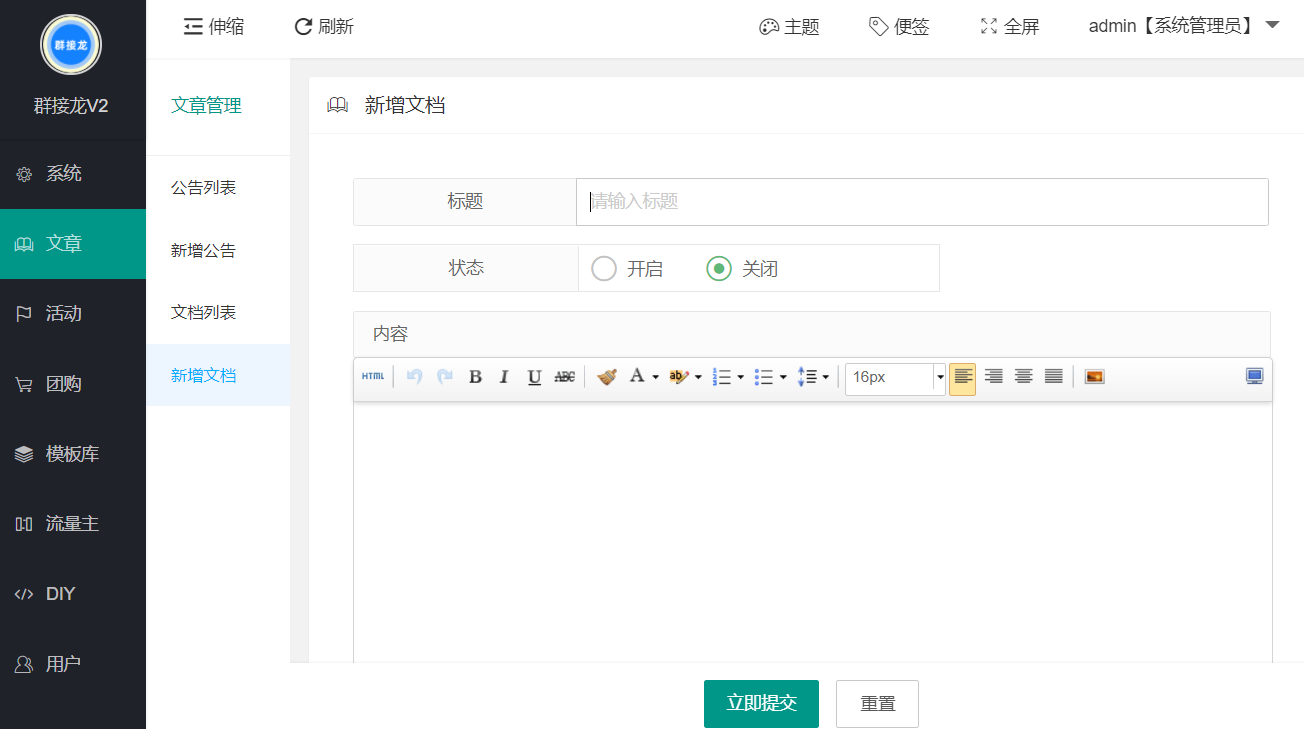Viewport: 1304px width, 729px height.
Task: Expand bullet list style dropdown arrow
Action: [783, 377]
